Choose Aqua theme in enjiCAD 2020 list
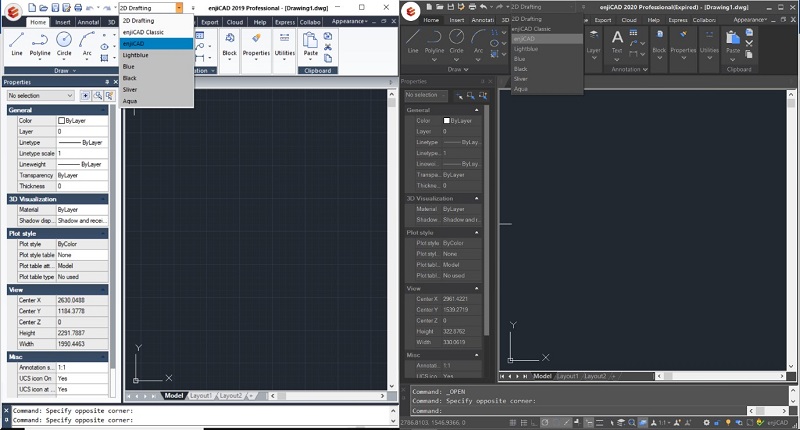 547,89
